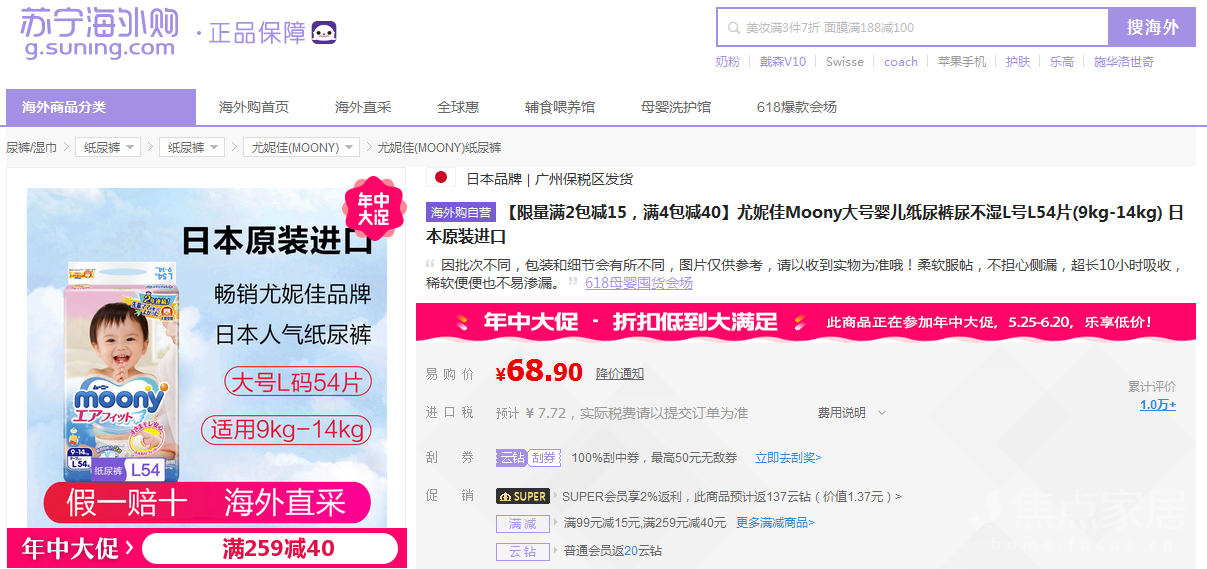1207x569 pixels.
Task: Expand the 费用说明 tax explanation
Action: (x=852, y=413)
